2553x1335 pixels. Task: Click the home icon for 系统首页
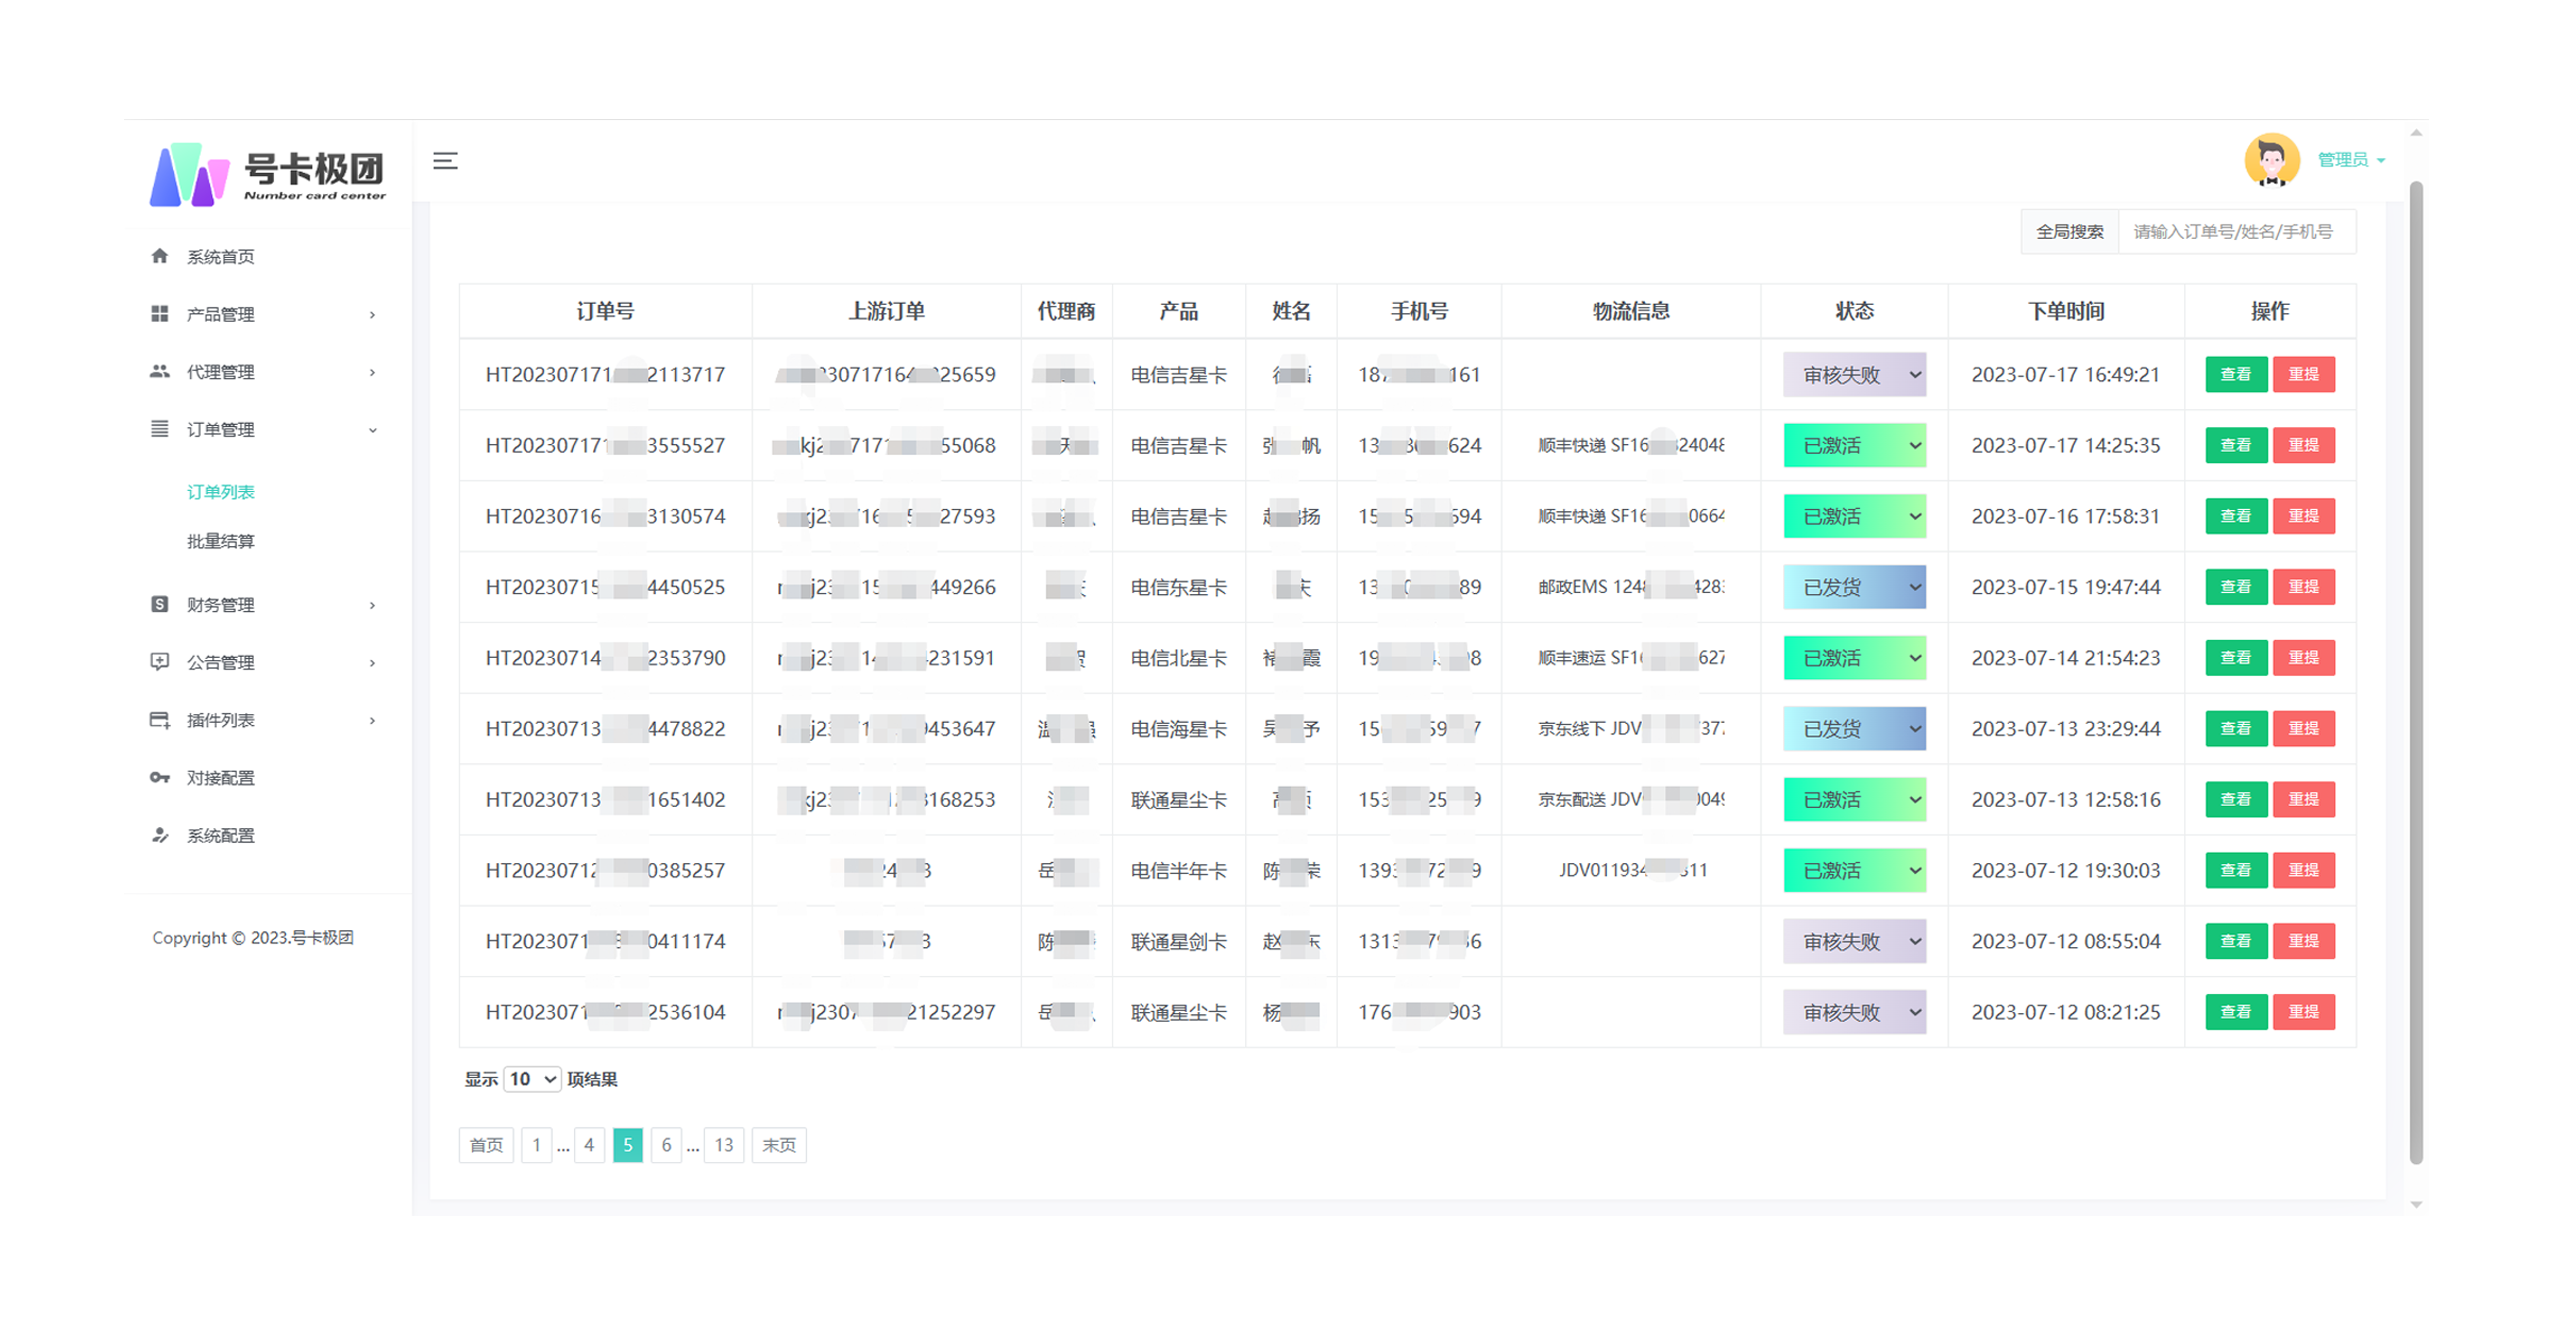pyautogui.click(x=160, y=256)
